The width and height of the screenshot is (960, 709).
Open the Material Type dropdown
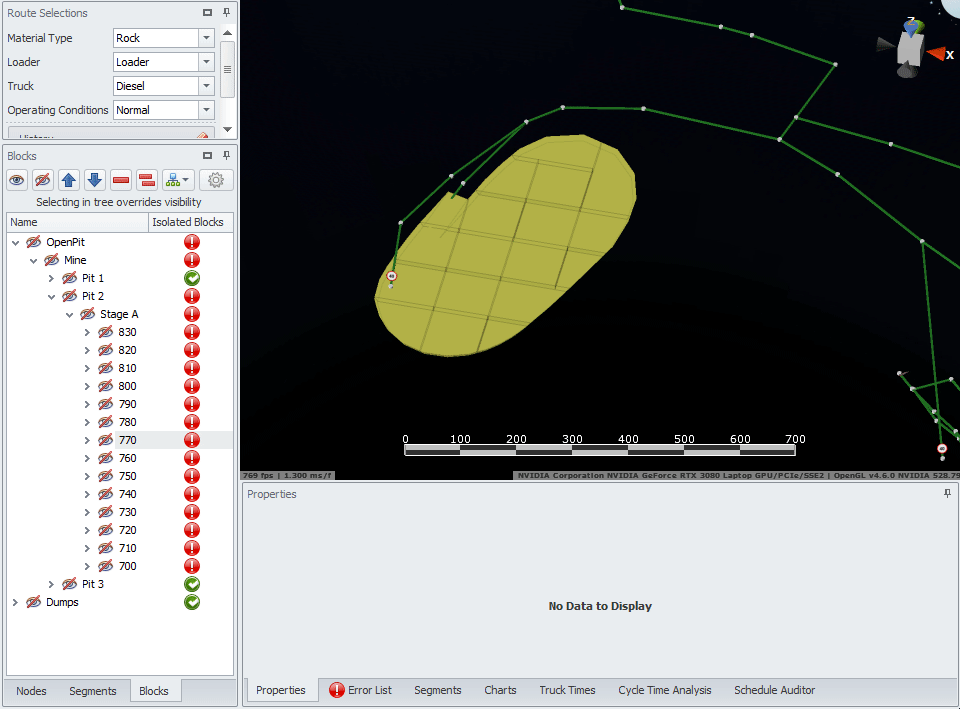[206, 38]
